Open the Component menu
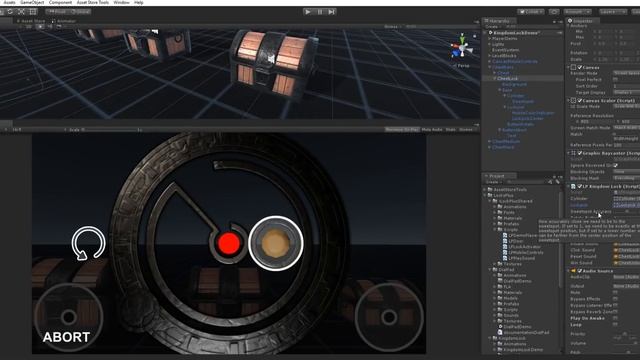The width and height of the screenshot is (640, 360). tap(60, 2)
